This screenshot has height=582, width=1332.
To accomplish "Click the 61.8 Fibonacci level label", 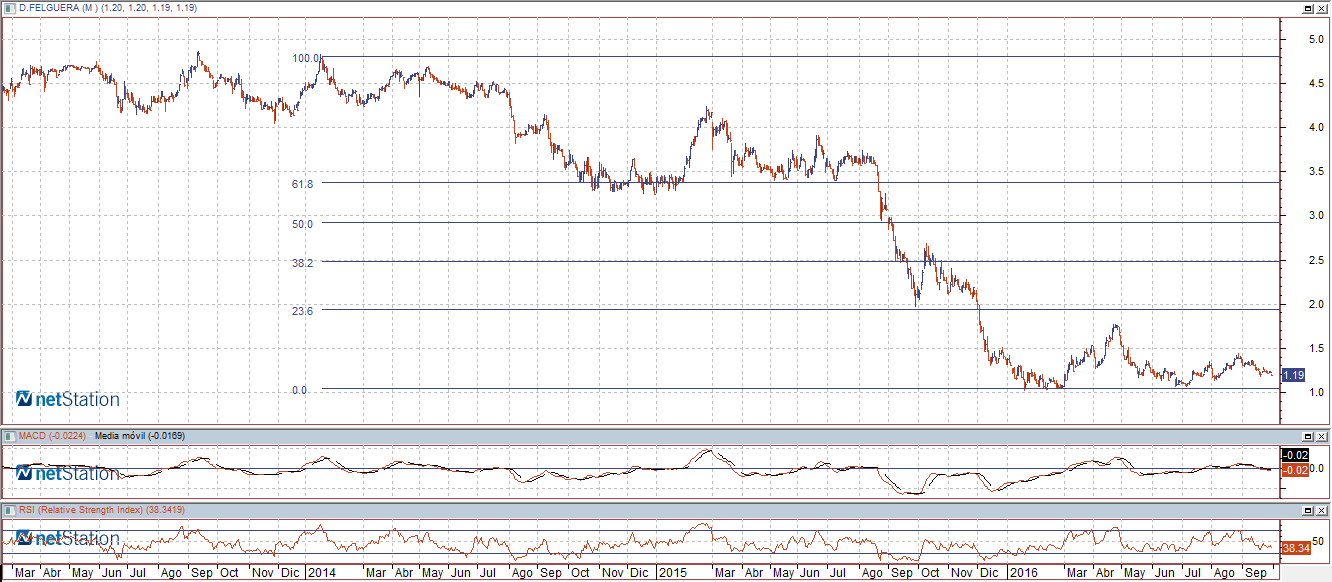I will click(x=303, y=184).
